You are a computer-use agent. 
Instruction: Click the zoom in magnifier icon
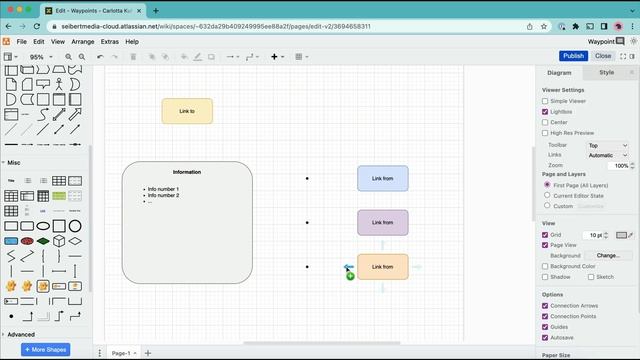[68, 57]
